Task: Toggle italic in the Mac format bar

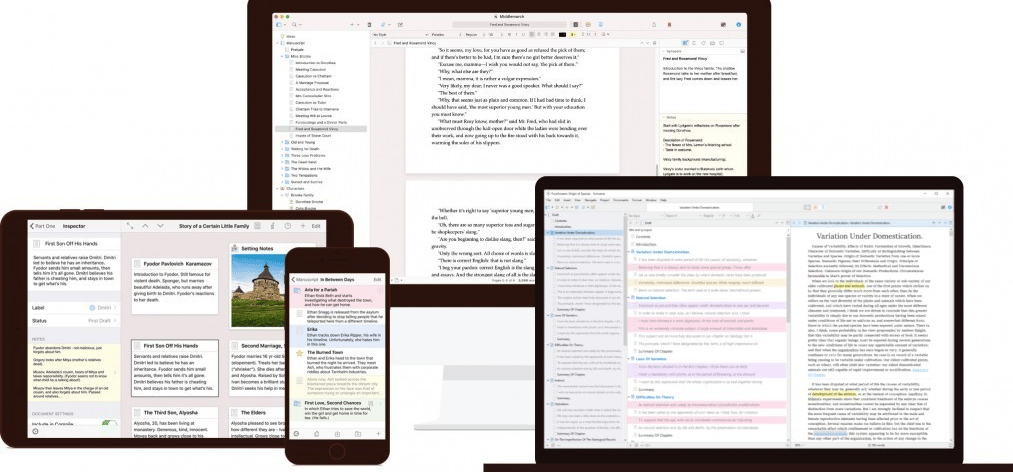Action: [516, 34]
